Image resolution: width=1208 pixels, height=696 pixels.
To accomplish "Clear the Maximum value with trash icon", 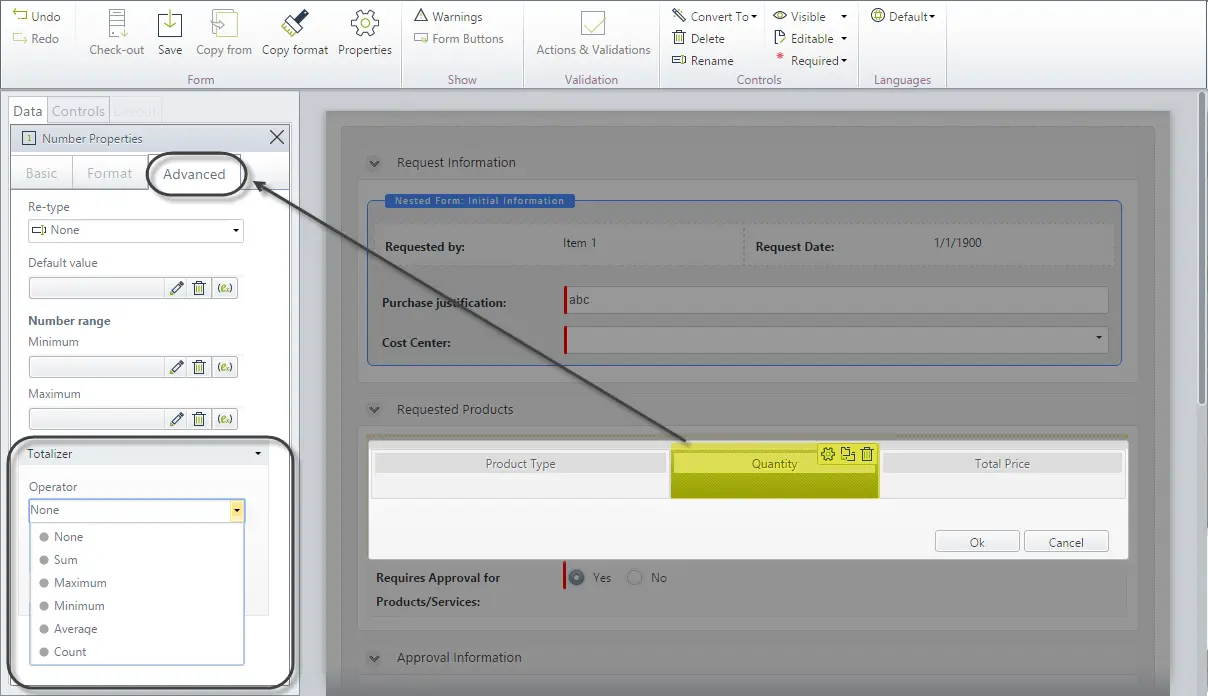I will click(199, 419).
